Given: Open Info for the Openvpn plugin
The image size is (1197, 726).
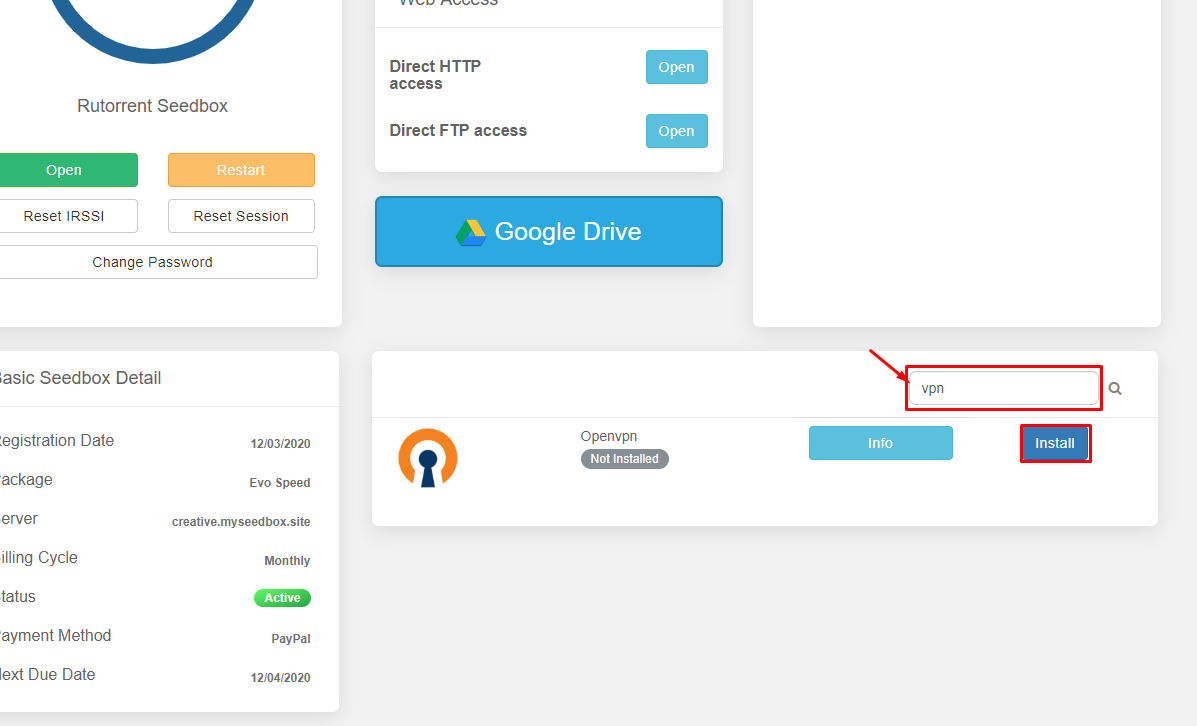Looking at the screenshot, I should tap(880, 442).
